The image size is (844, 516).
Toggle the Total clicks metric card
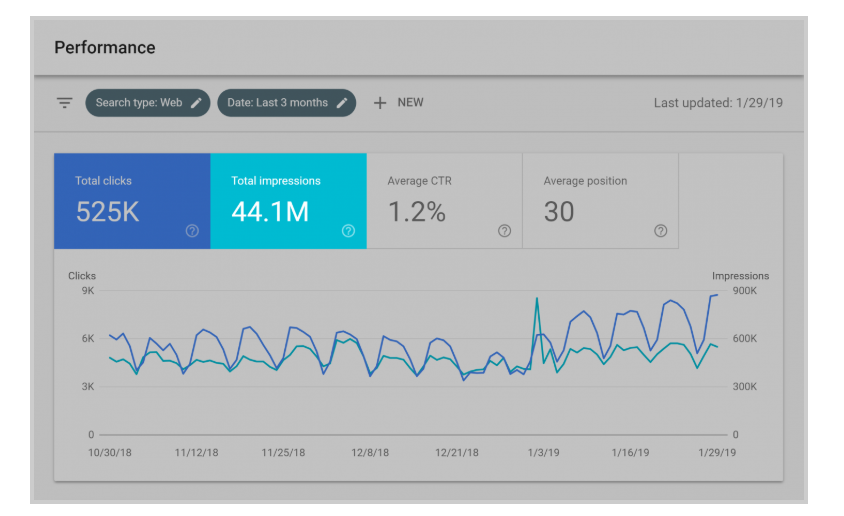click(132, 201)
